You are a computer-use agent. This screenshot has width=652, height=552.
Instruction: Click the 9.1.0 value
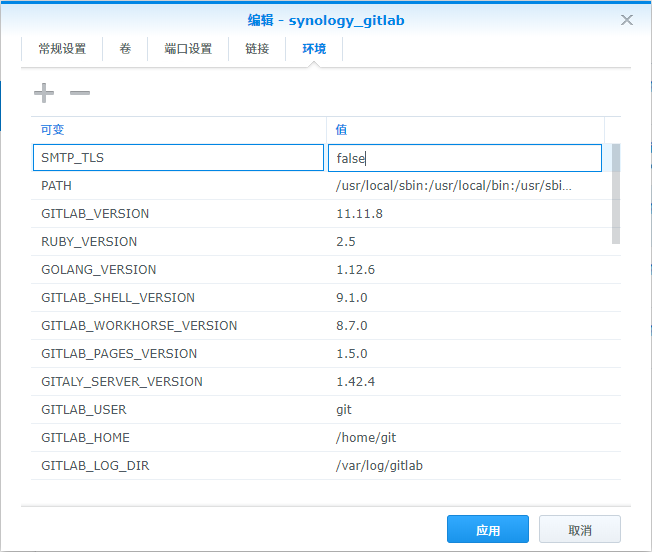tap(352, 298)
